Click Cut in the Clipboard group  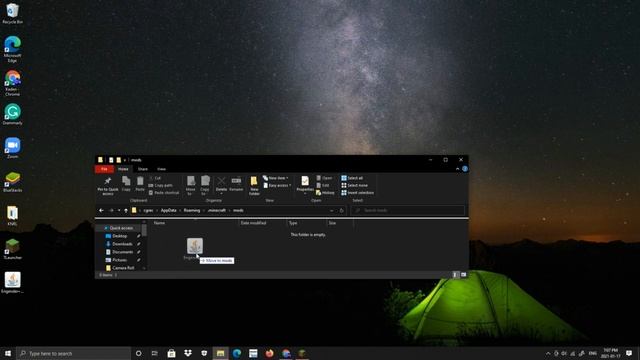coord(155,178)
